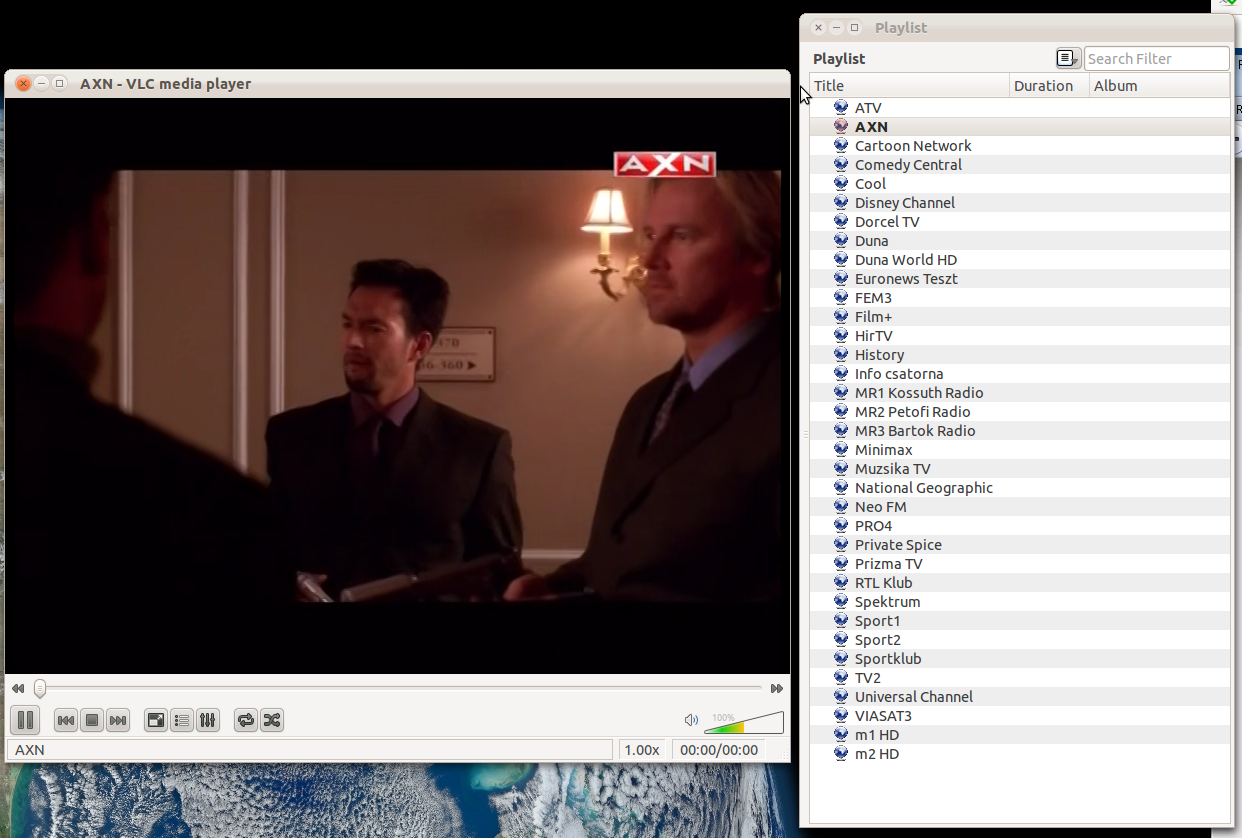1242x838 pixels.
Task: Stop the video playback
Action: [x=92, y=720]
